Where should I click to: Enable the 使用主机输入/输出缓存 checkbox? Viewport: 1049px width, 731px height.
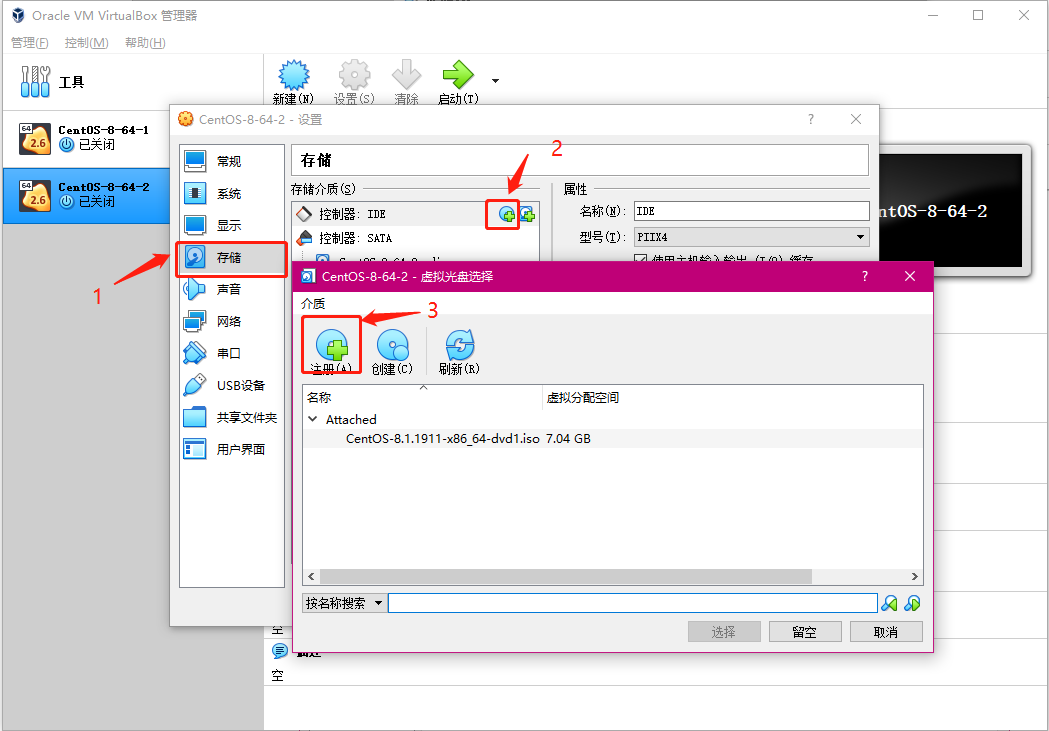638,256
